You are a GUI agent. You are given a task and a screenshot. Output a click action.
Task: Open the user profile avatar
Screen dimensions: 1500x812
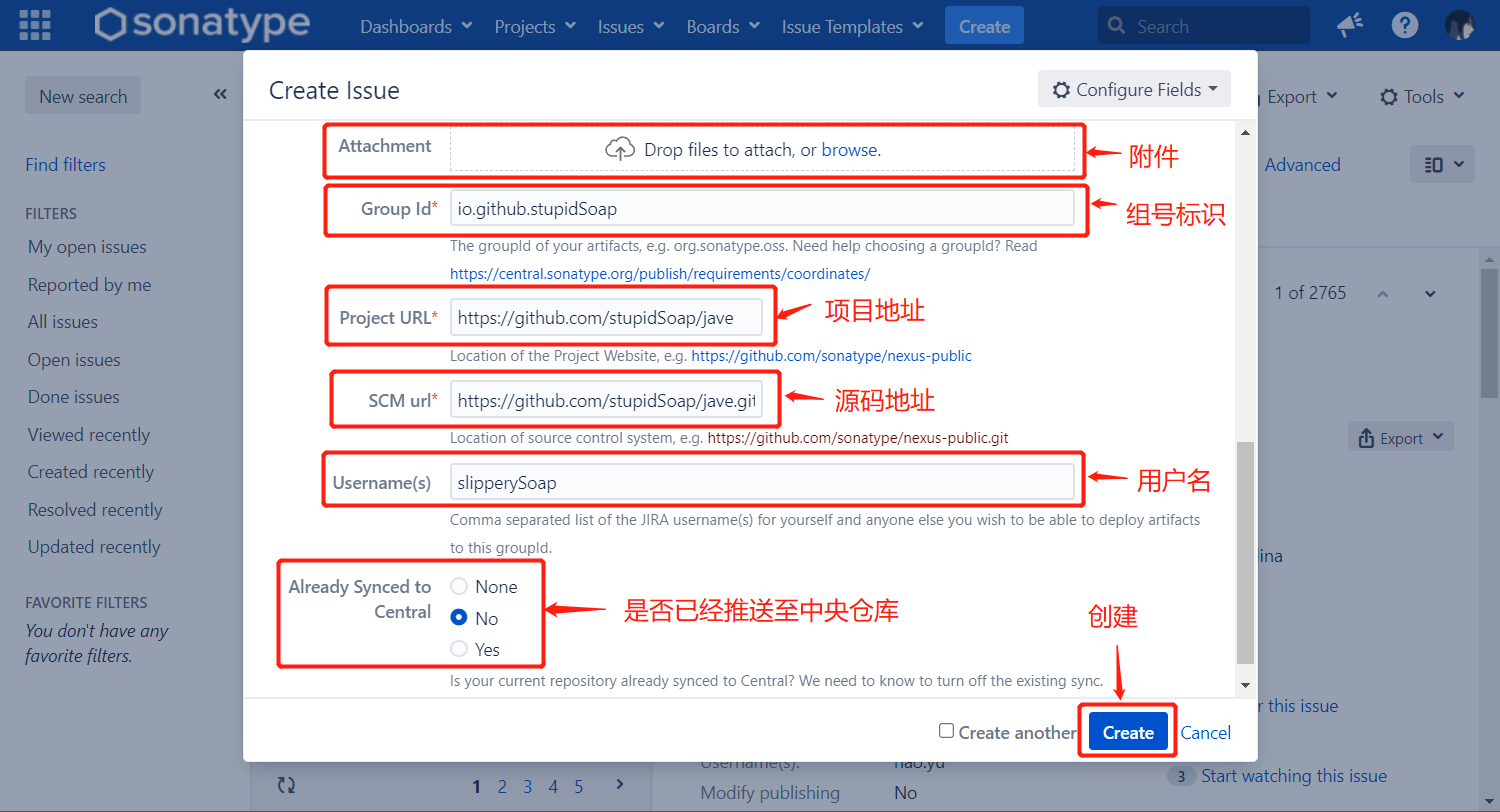coord(1460,25)
